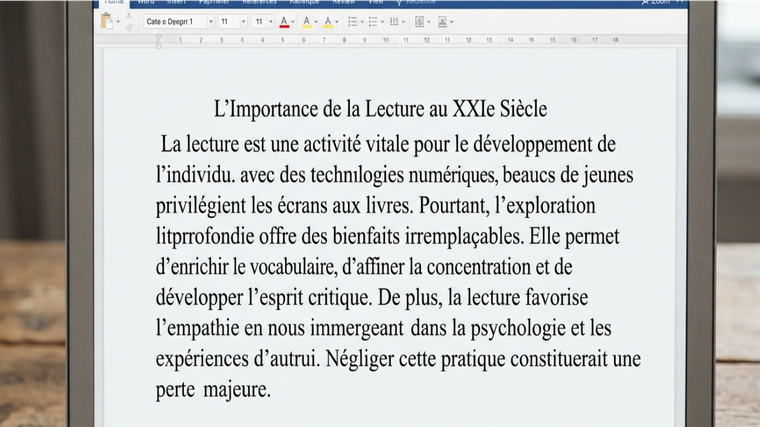760x427 pixels.
Task: Expand the font name list arrow
Action: pyautogui.click(x=211, y=22)
